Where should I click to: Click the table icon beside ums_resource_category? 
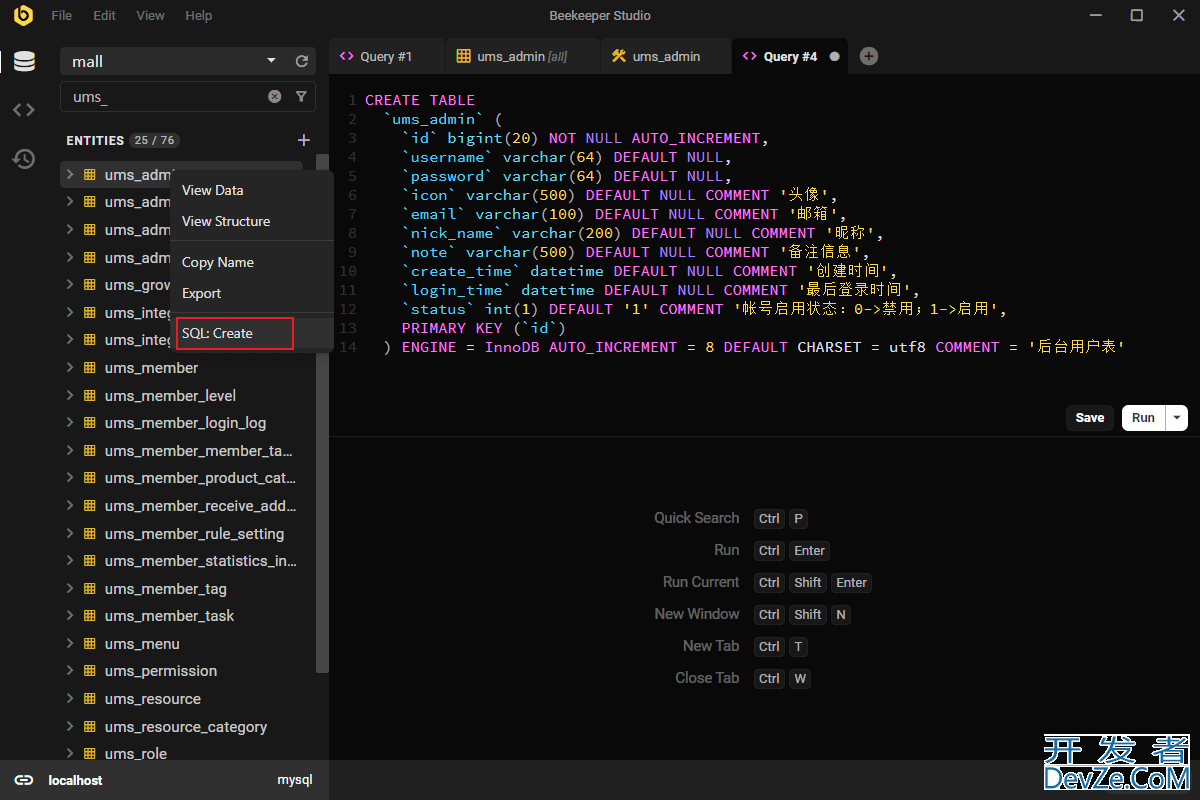(89, 726)
